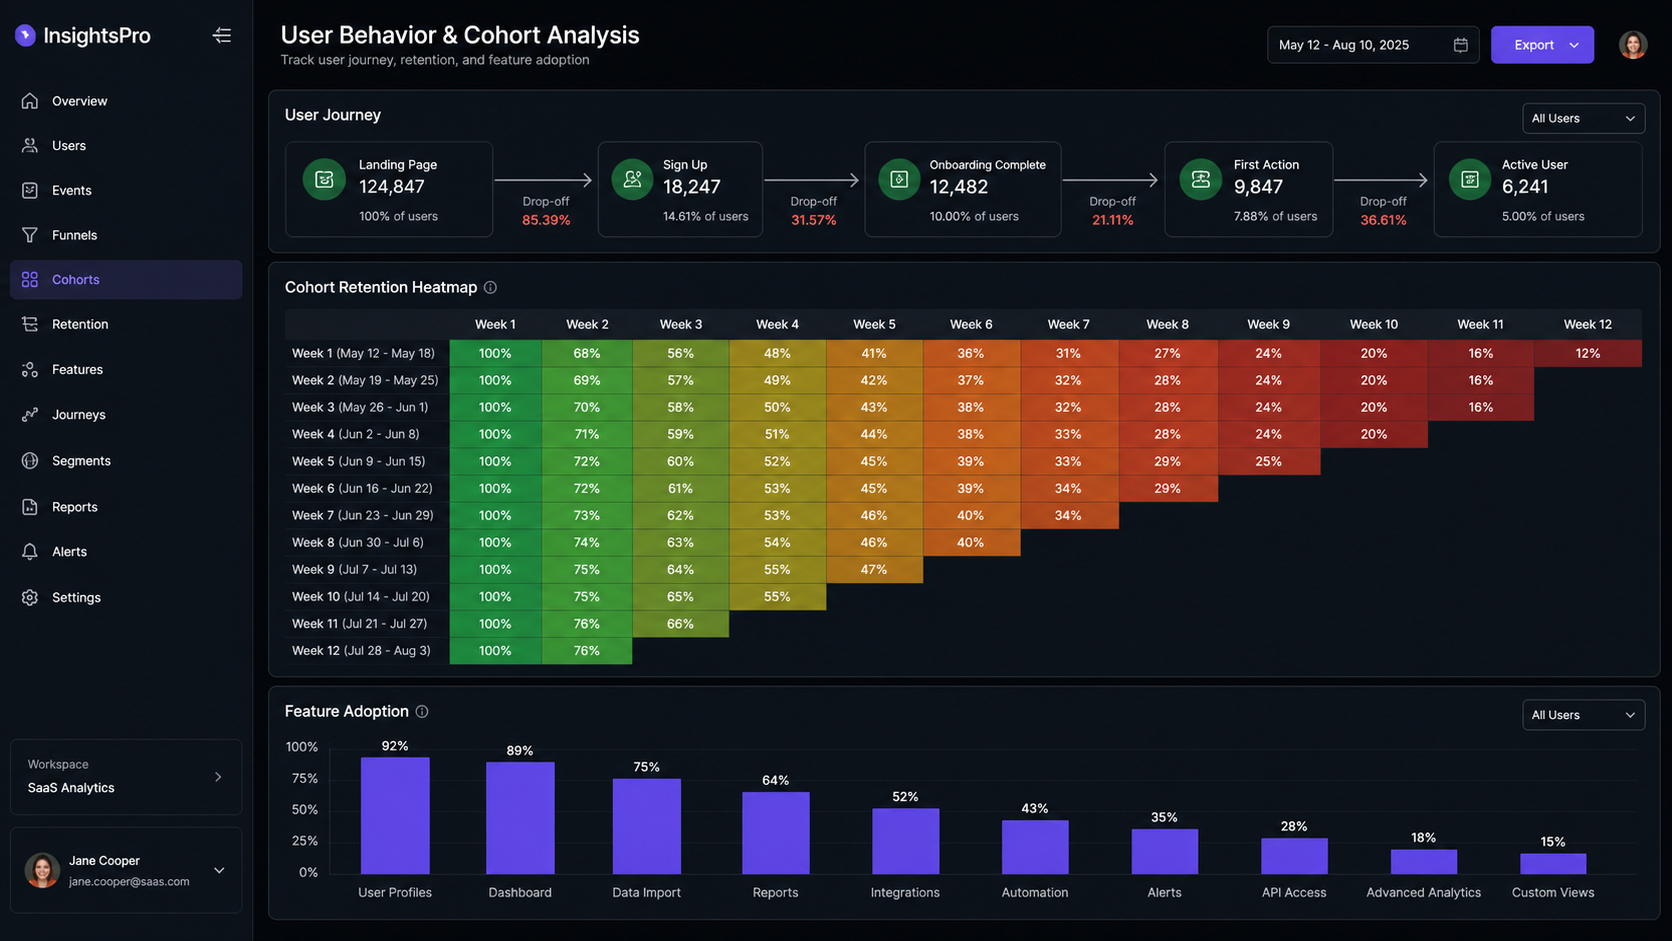Open Users in the sidebar

click(126, 146)
